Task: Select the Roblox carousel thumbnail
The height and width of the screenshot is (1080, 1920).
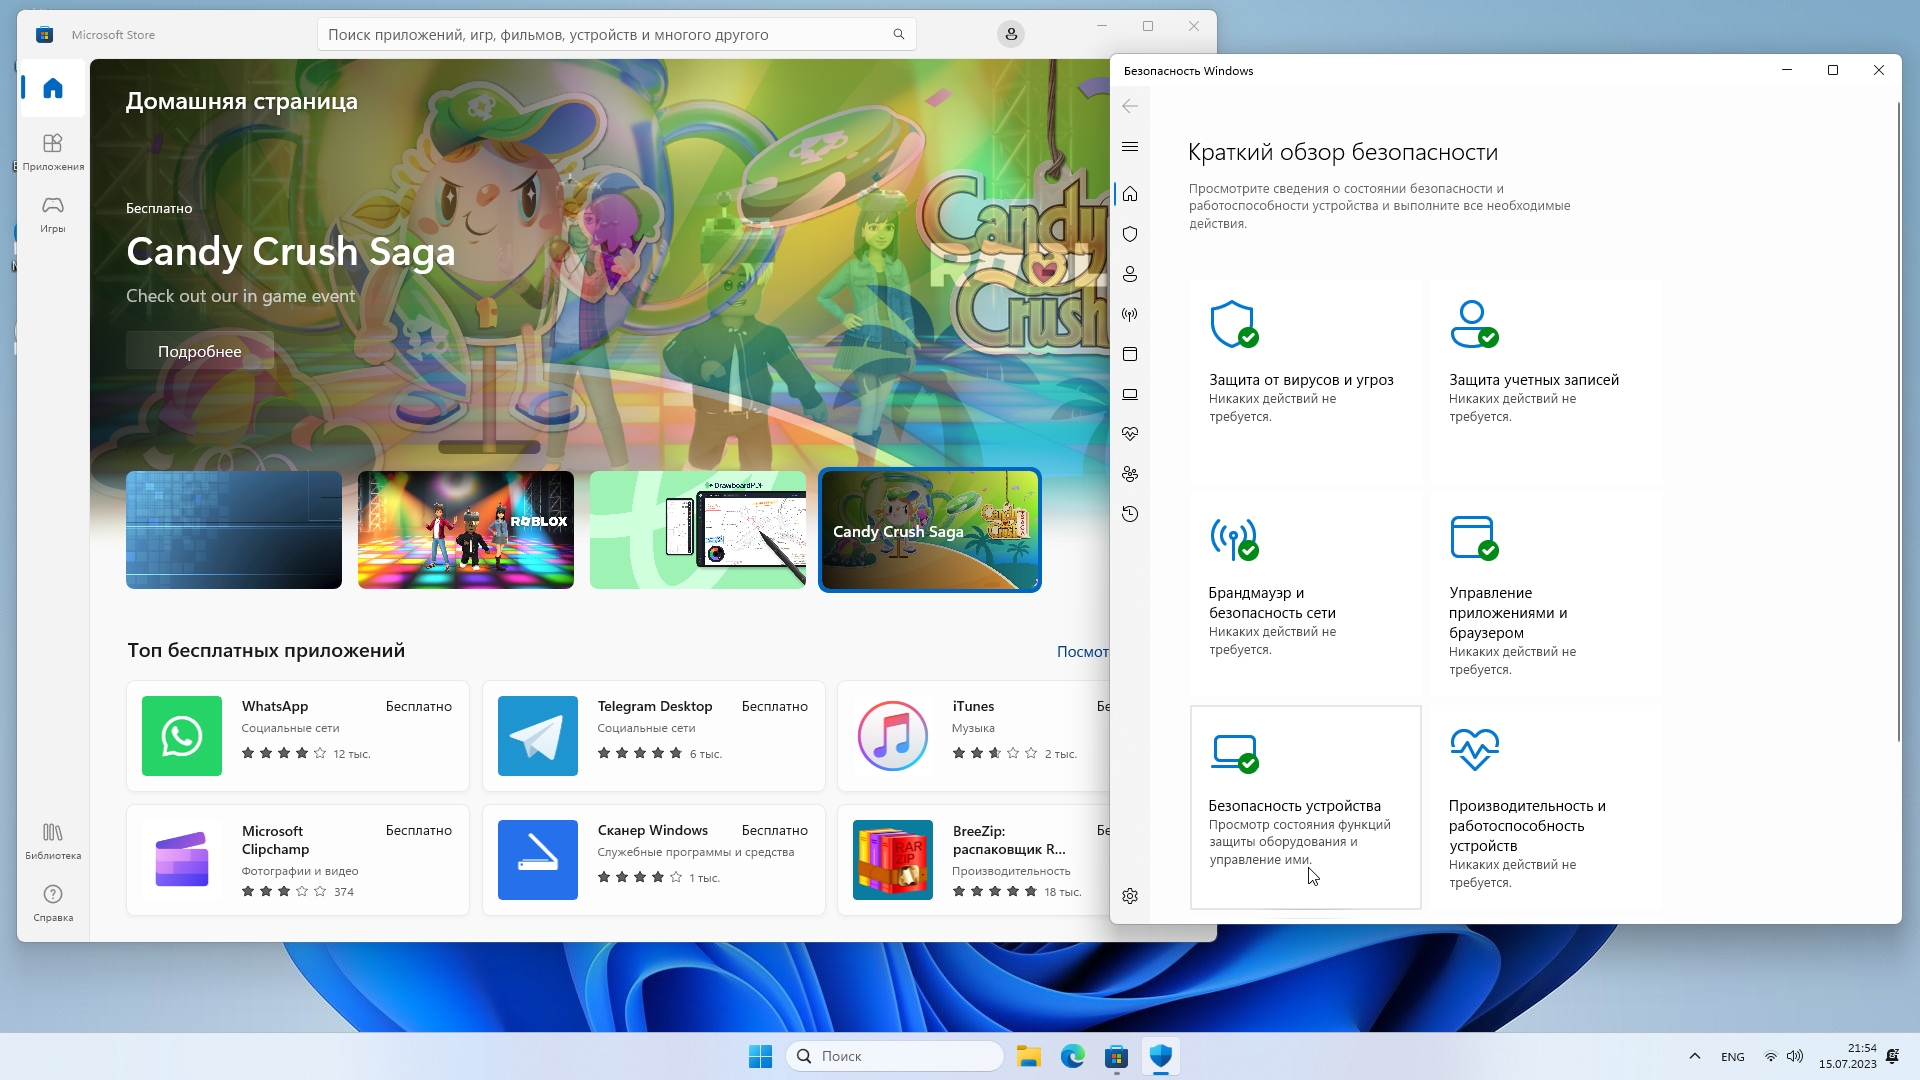Action: point(466,530)
